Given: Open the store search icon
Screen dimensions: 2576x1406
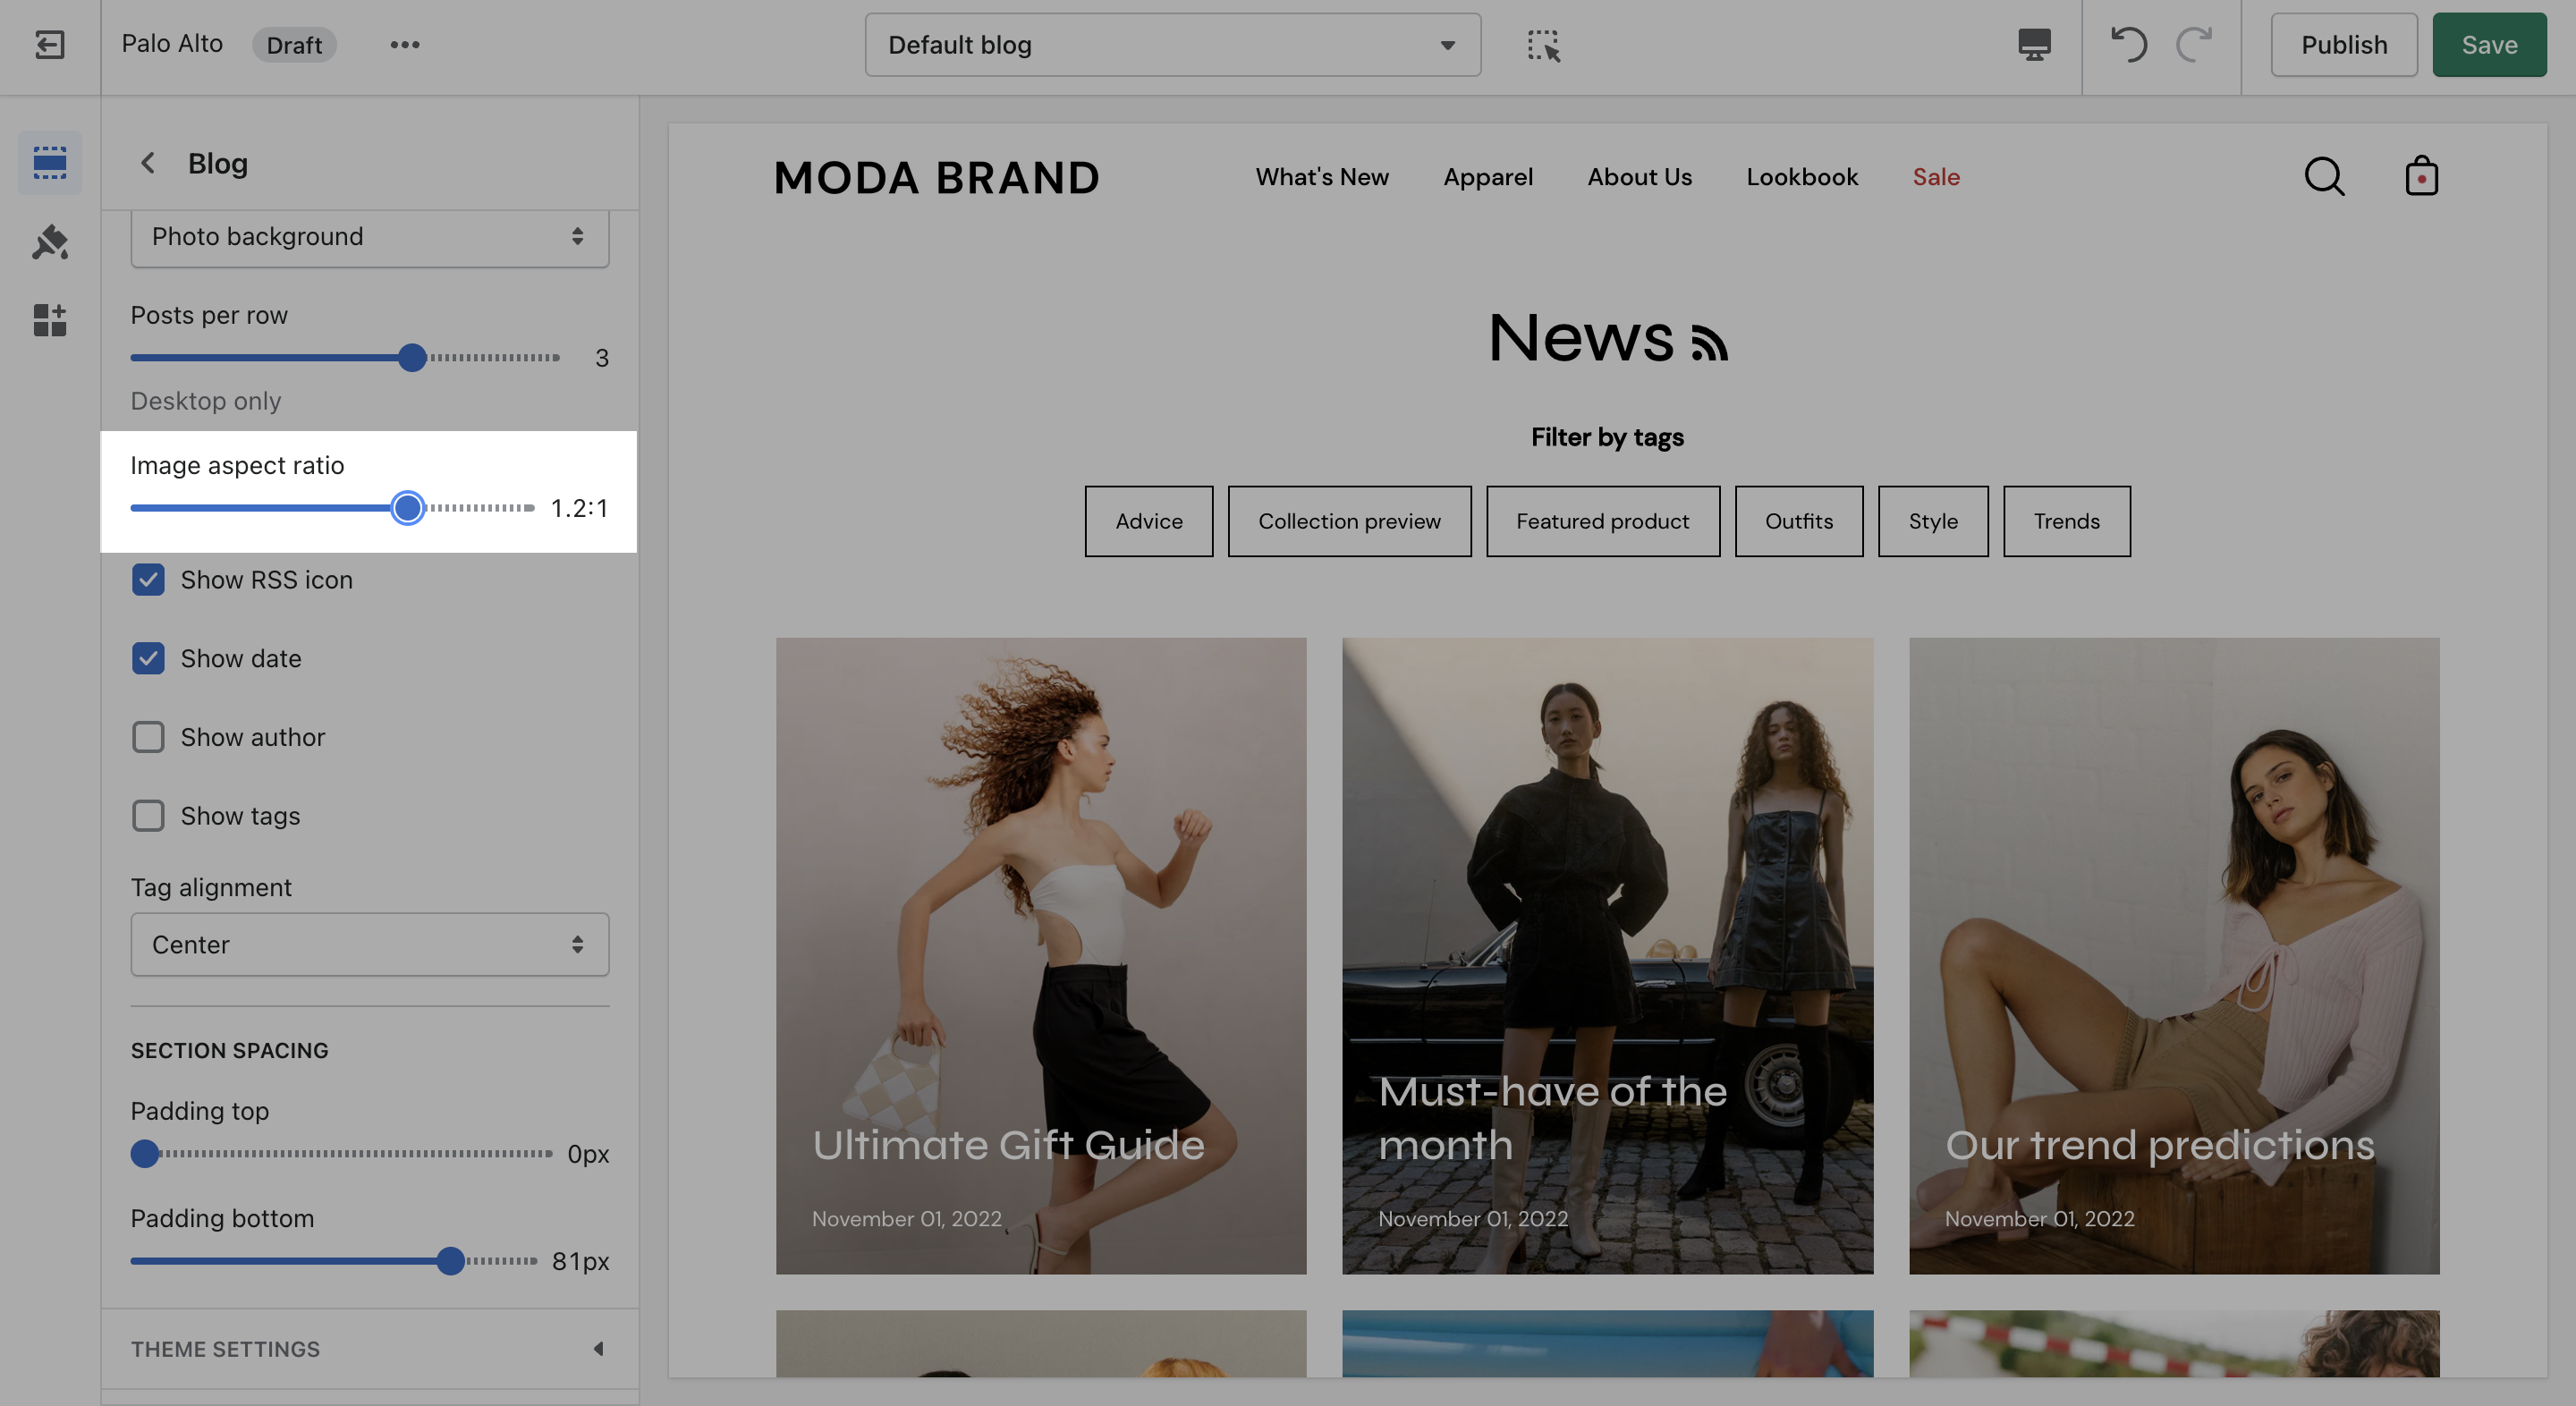Looking at the screenshot, I should [x=2324, y=177].
